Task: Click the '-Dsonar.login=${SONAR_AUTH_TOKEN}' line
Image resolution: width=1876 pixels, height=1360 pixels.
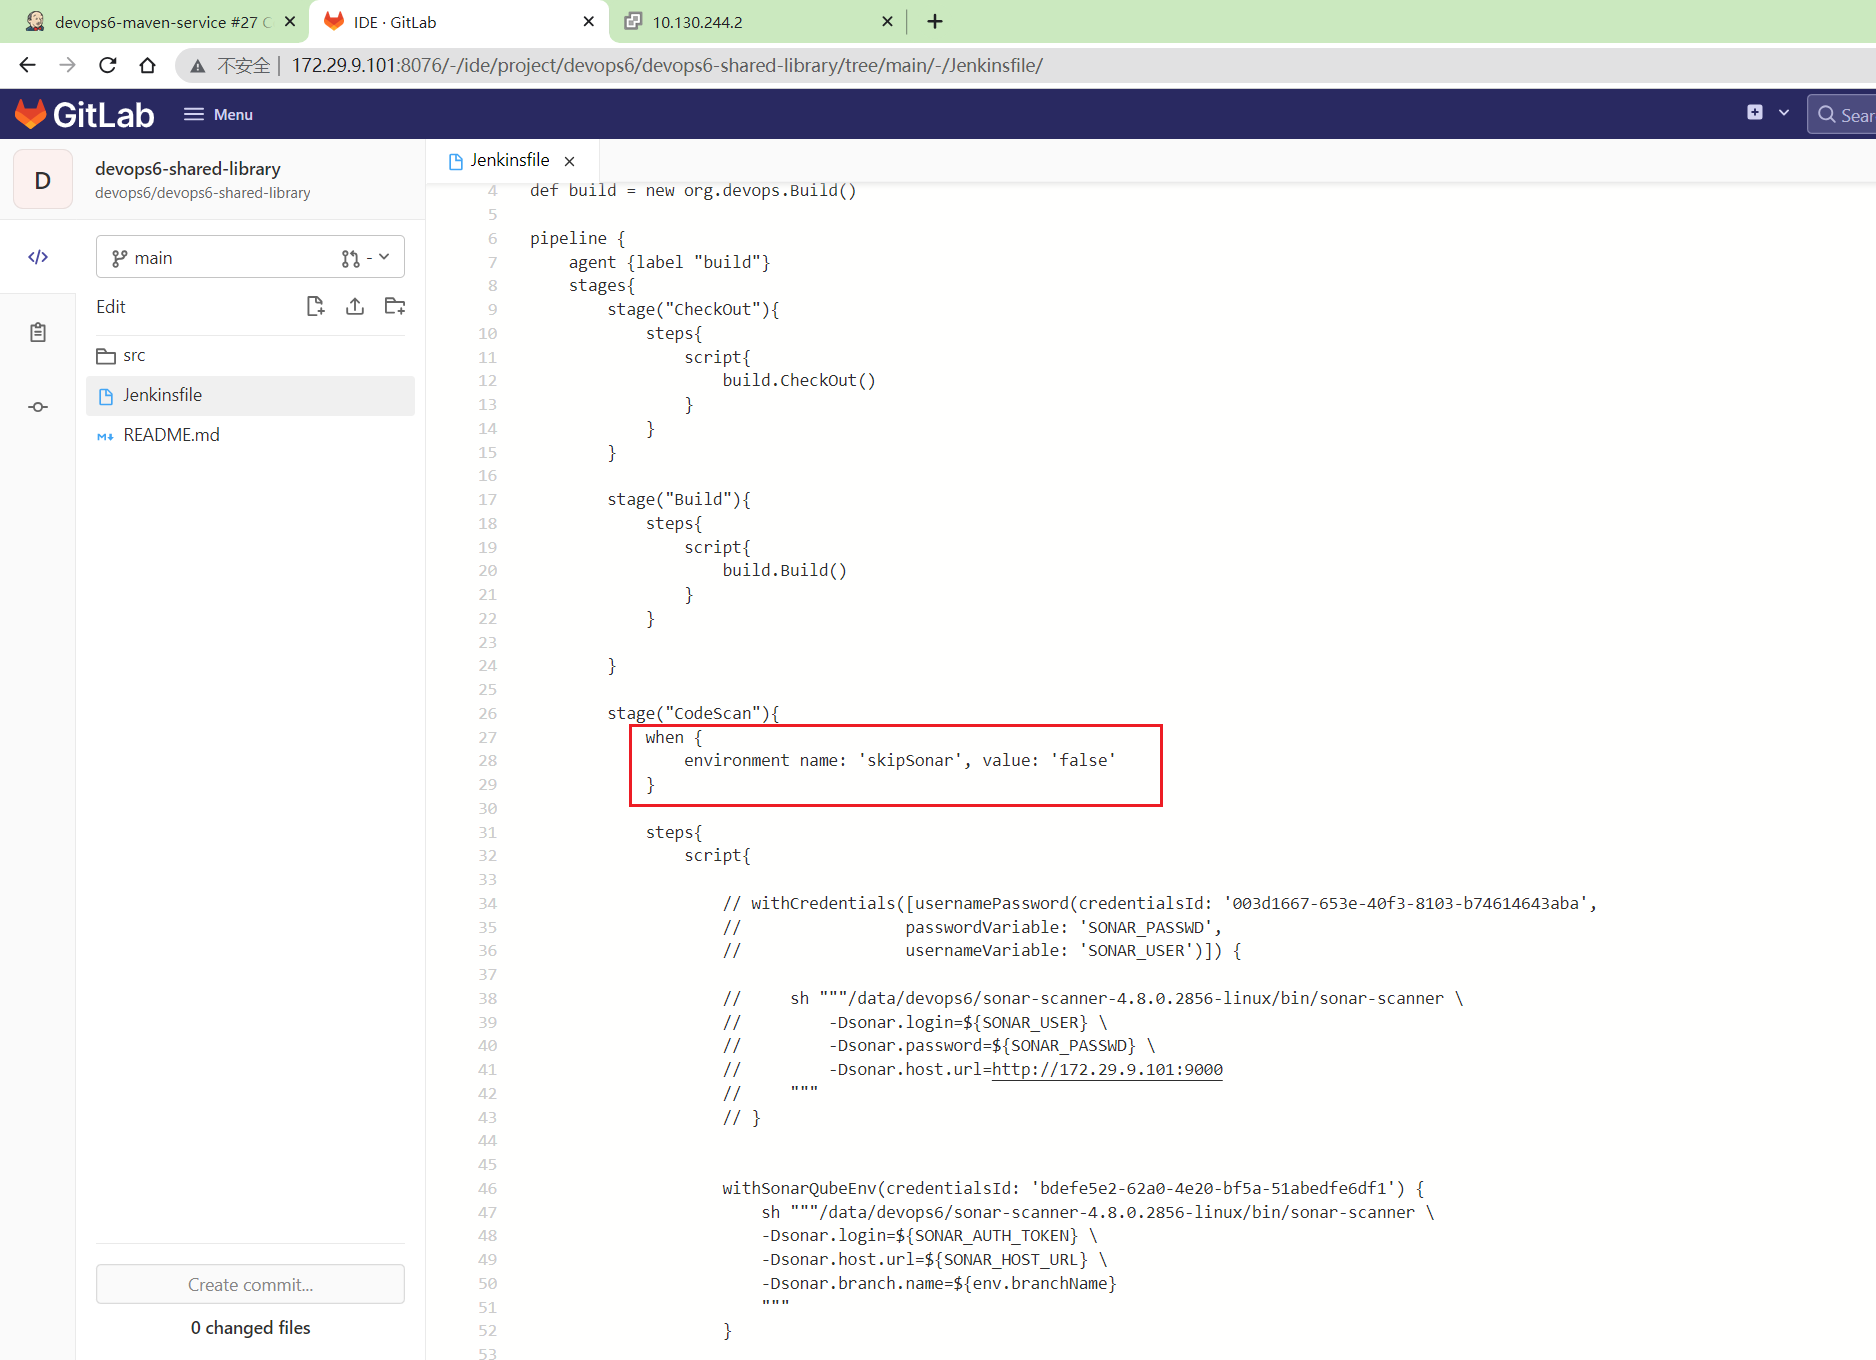Action: coord(930,1236)
